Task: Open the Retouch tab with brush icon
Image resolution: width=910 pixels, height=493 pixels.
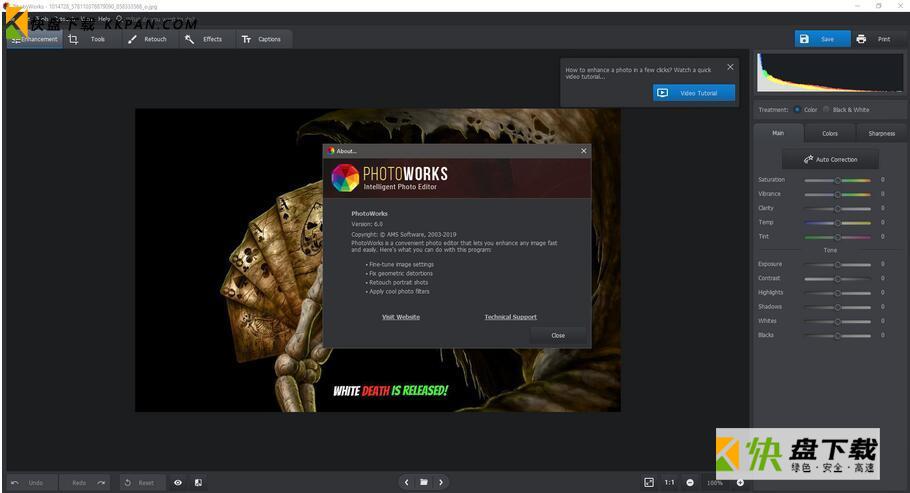Action: tap(148, 39)
